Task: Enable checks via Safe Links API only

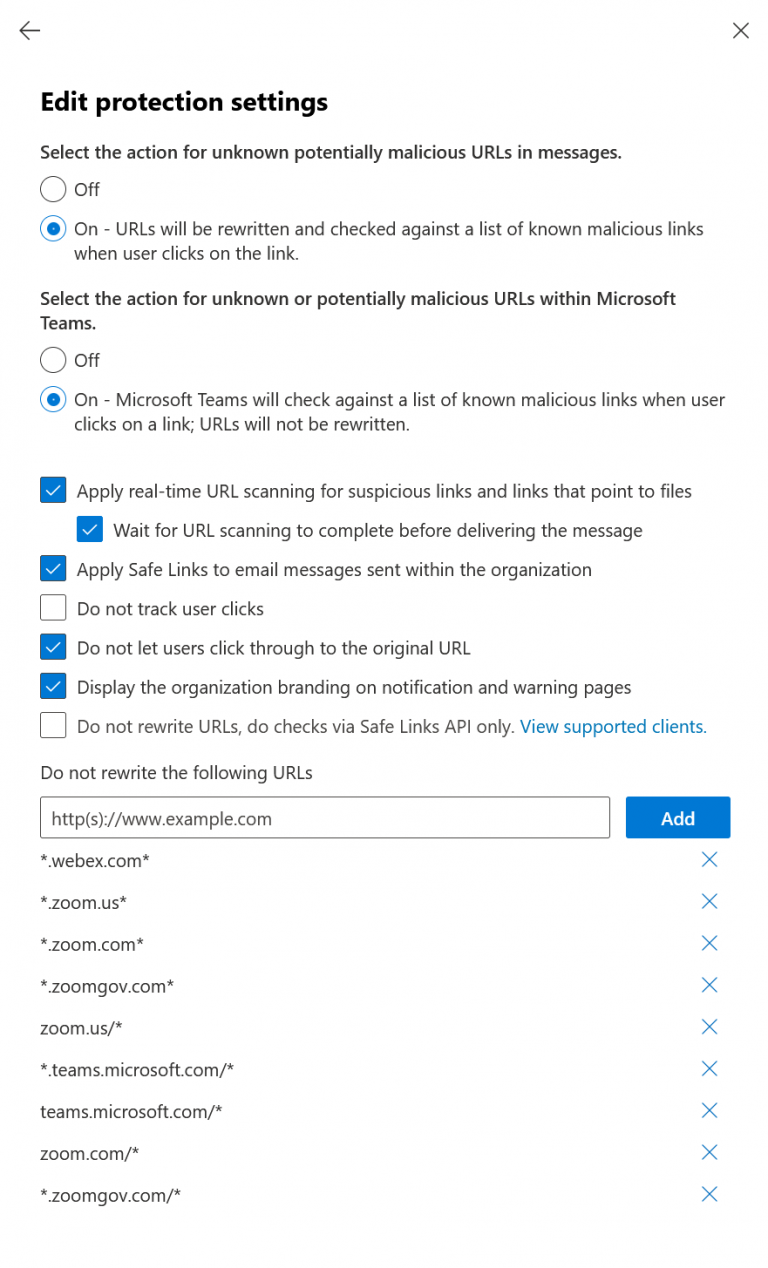Action: (x=53, y=724)
